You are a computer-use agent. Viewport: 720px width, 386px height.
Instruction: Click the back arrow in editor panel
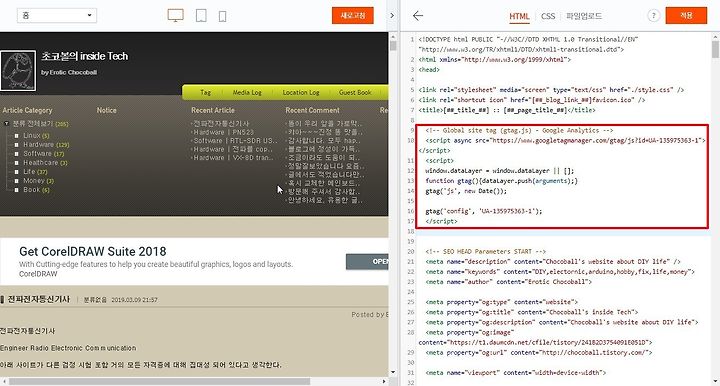coord(418,16)
